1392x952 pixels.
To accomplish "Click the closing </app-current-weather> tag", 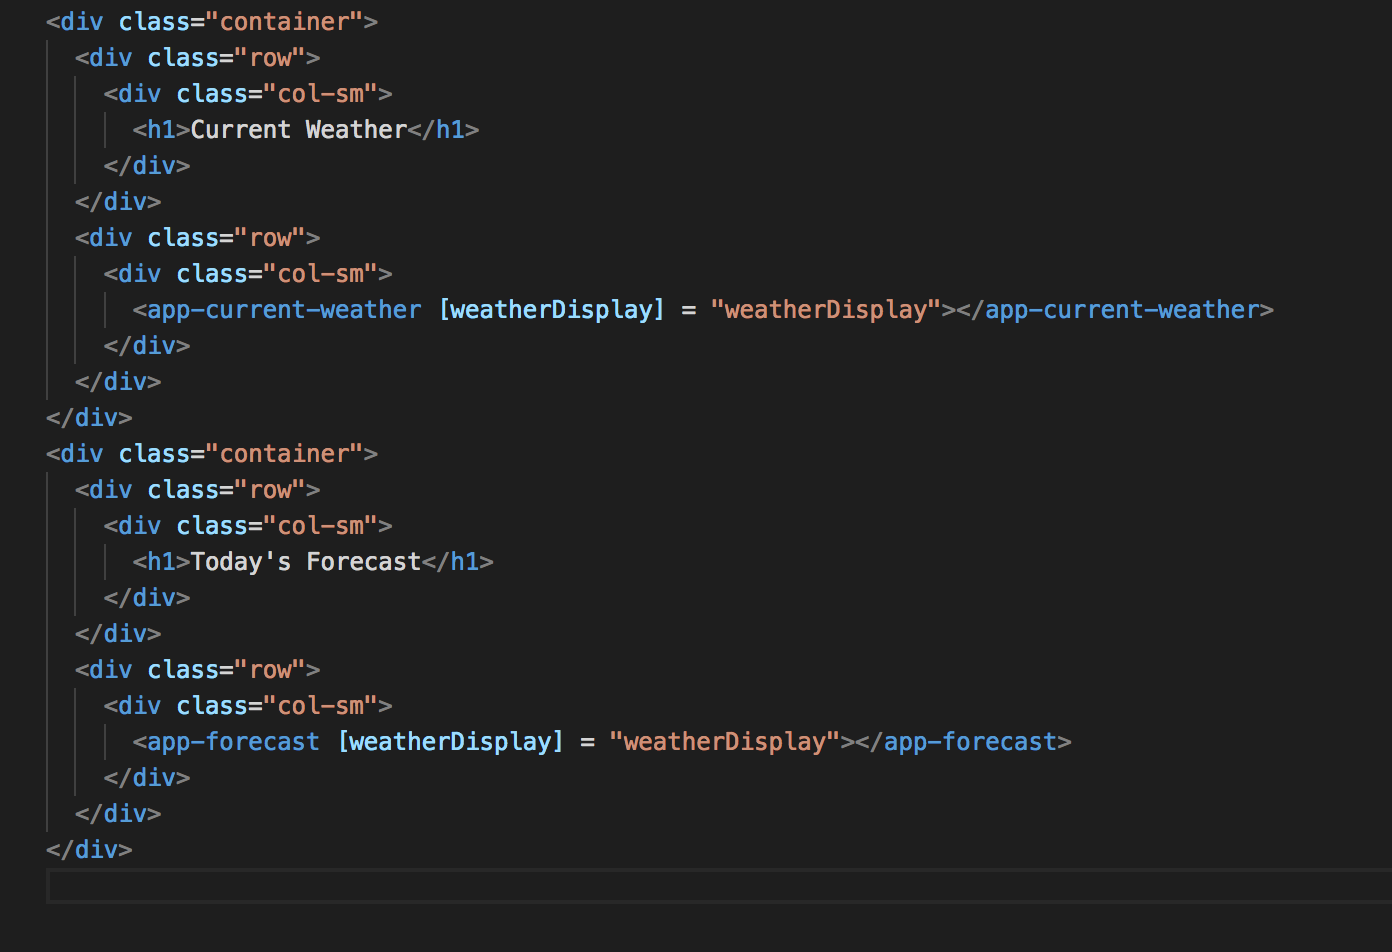I will click(1115, 310).
